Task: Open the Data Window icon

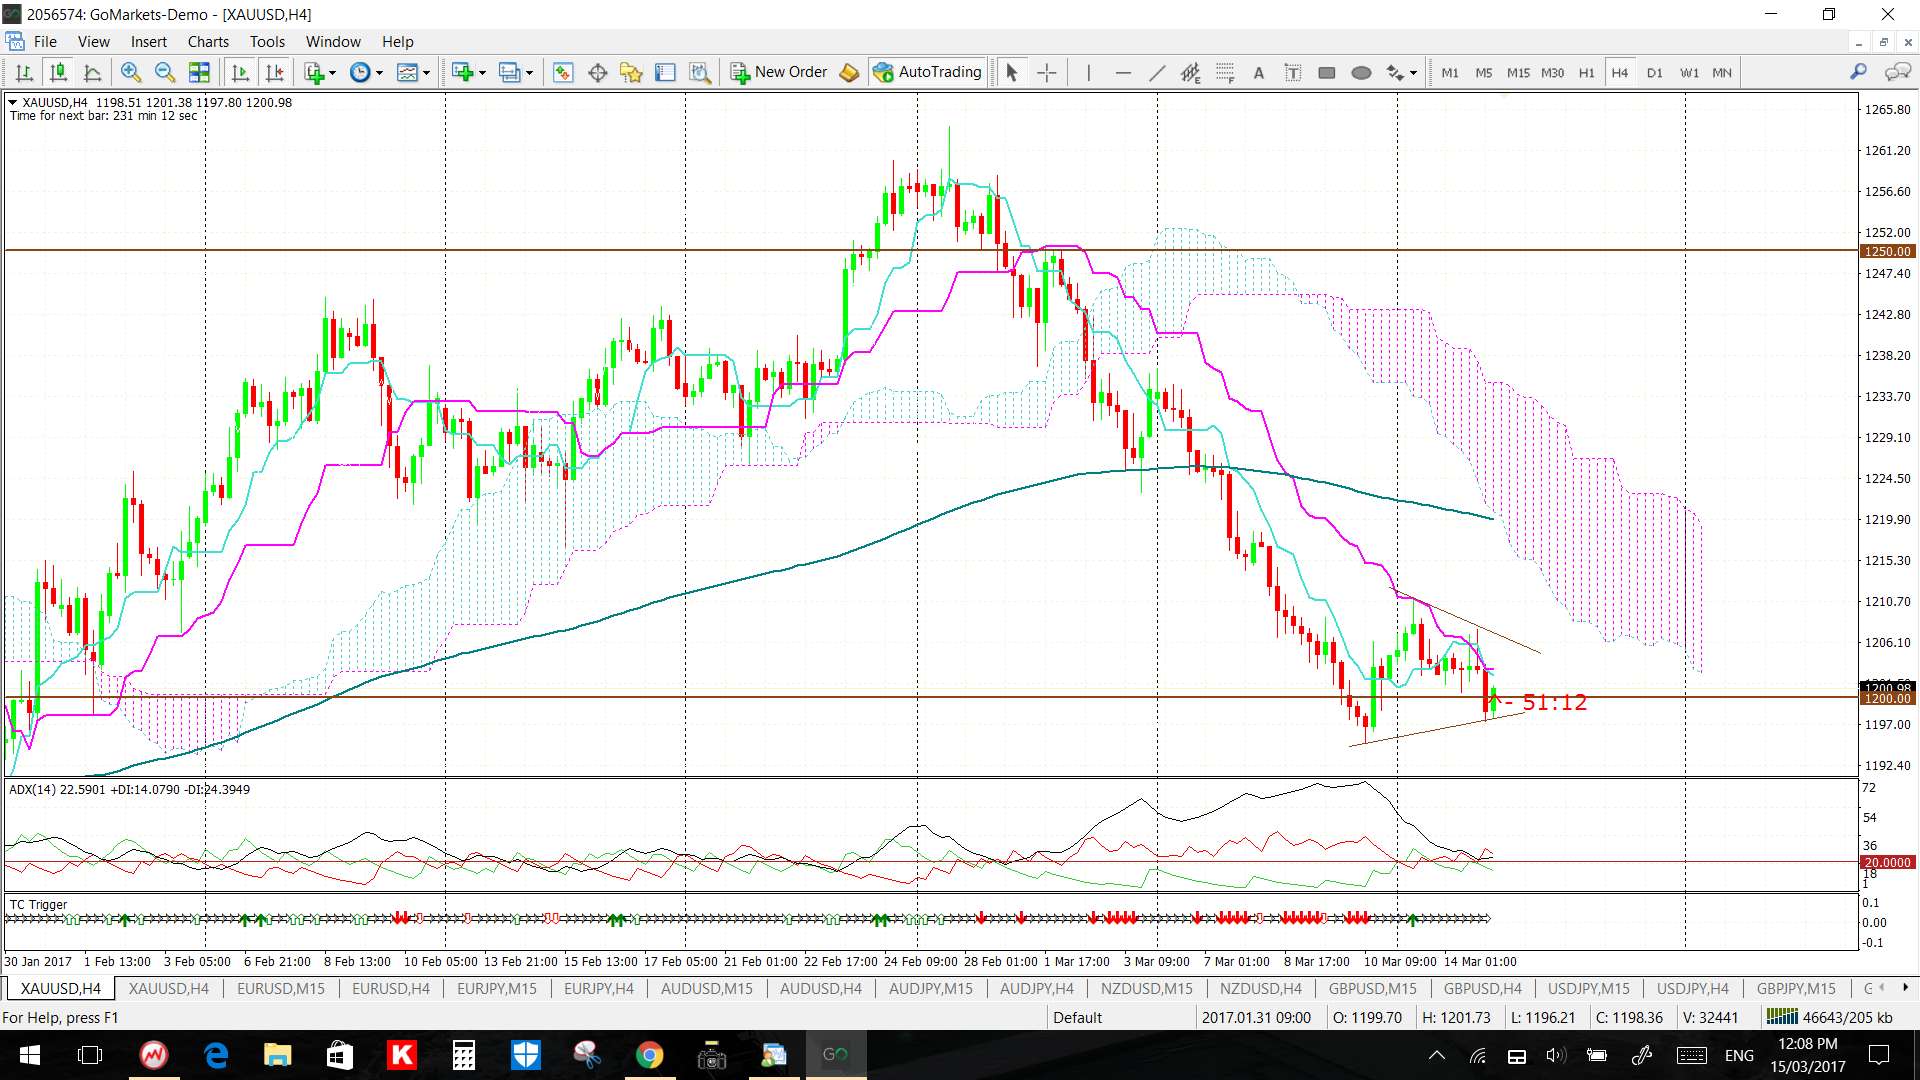Action: [598, 72]
